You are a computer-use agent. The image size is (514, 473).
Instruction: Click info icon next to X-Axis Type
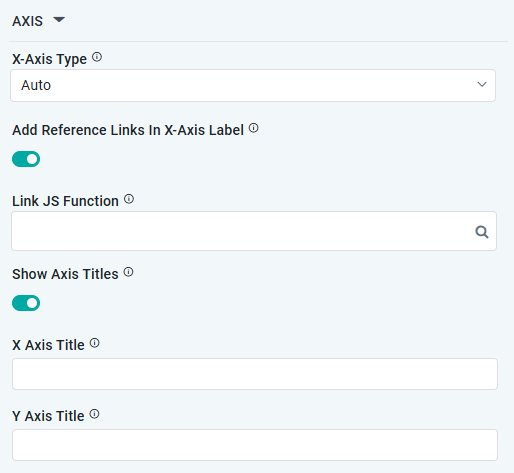pos(97,57)
